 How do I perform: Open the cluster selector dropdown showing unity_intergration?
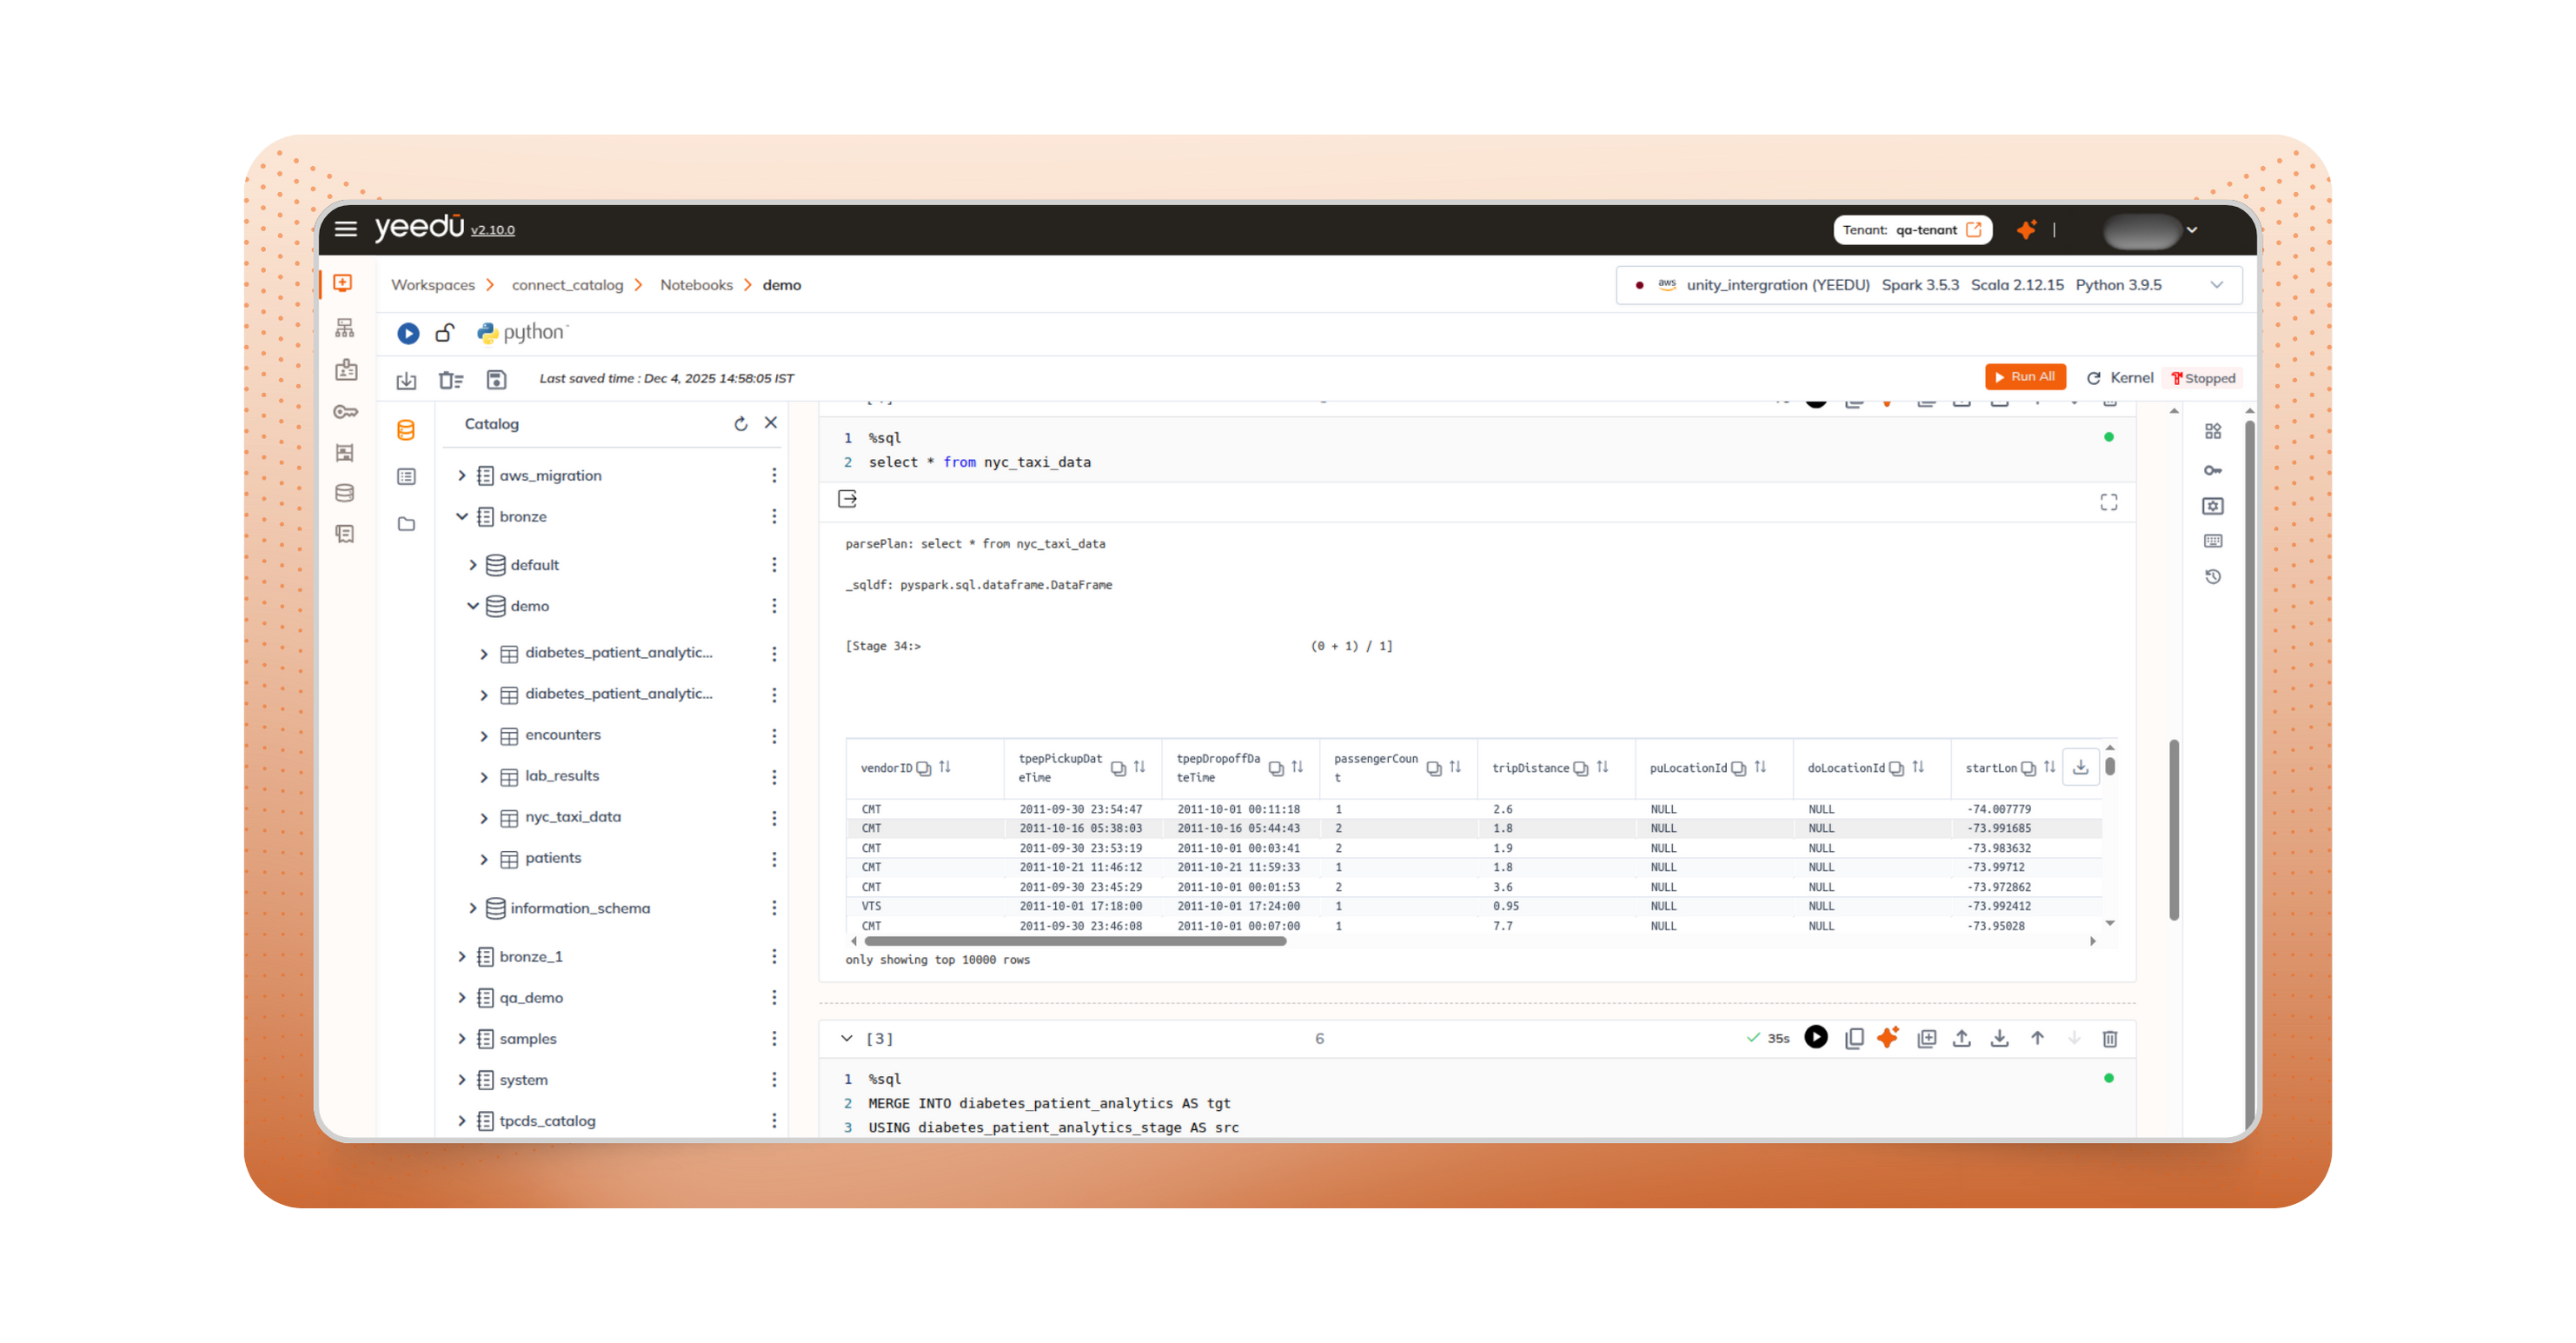2218,284
